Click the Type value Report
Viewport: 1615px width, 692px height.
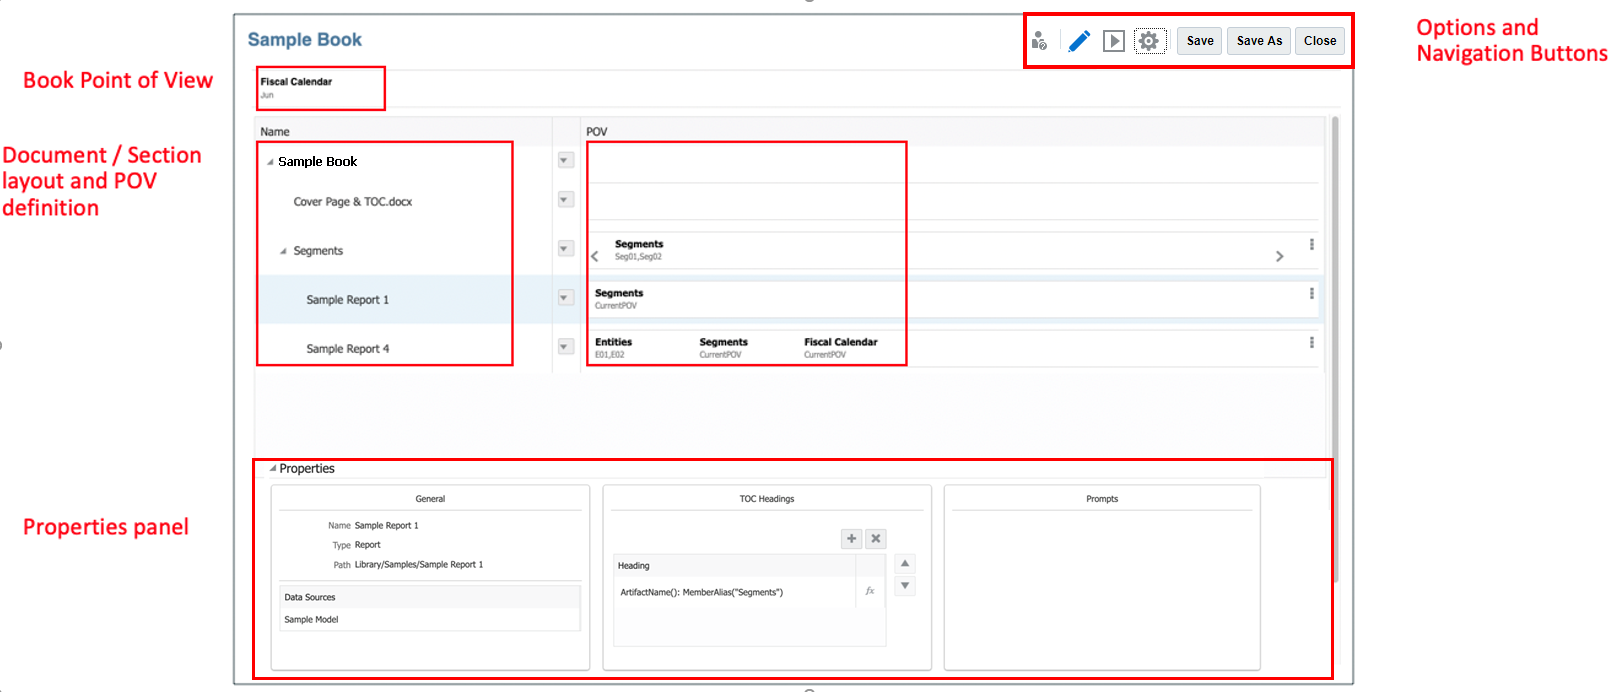pos(367,545)
